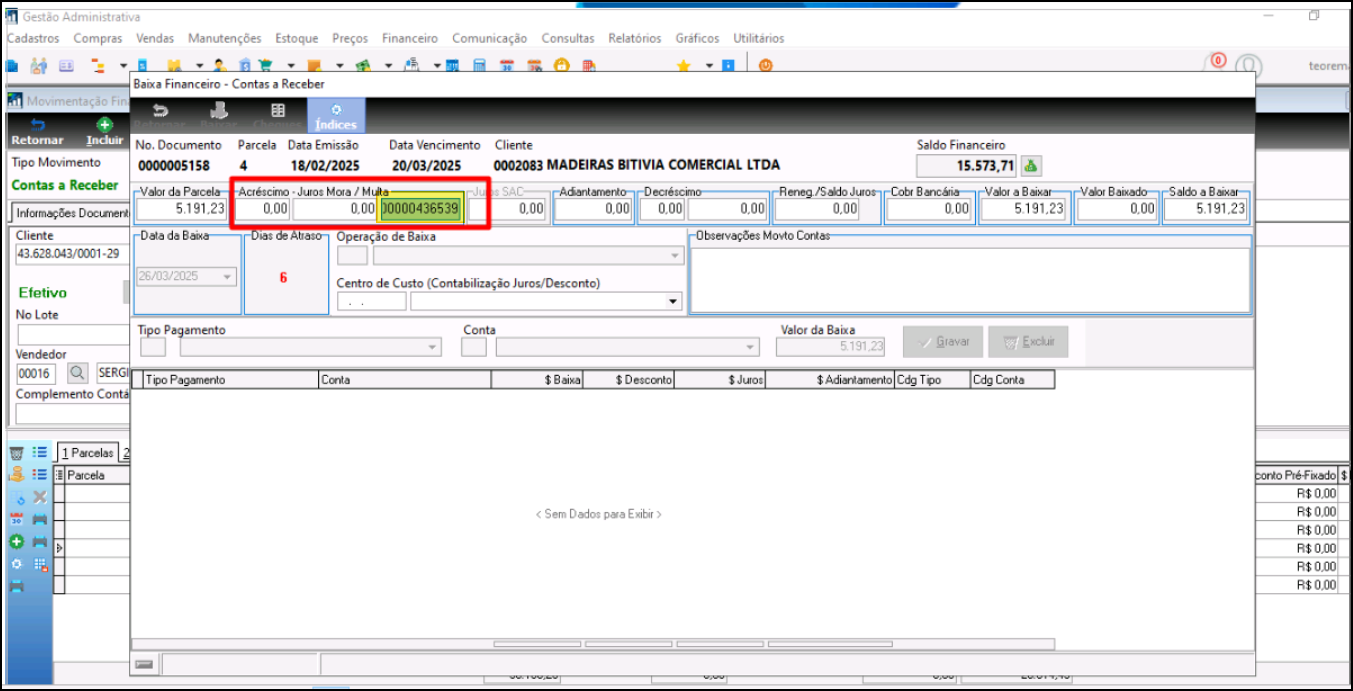Screen dimensions: 1353x691
Task: Click the $ Desconto column header
Action: 629,380
